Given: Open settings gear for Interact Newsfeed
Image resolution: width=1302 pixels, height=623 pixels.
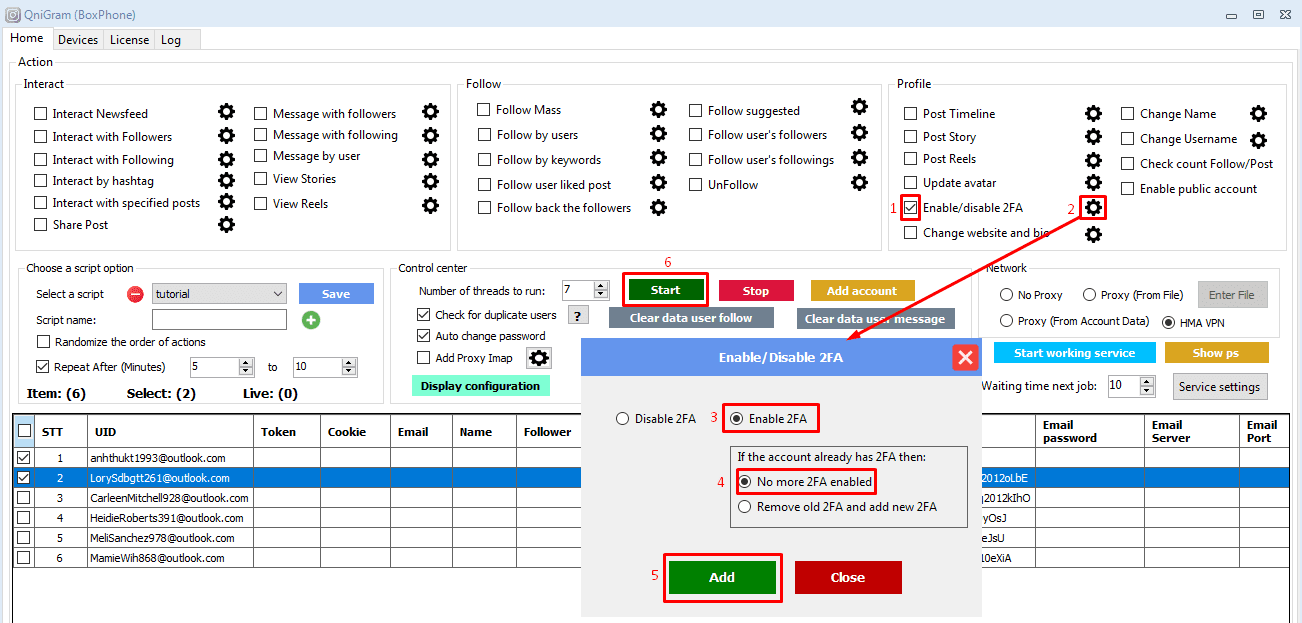Looking at the screenshot, I should (226, 112).
